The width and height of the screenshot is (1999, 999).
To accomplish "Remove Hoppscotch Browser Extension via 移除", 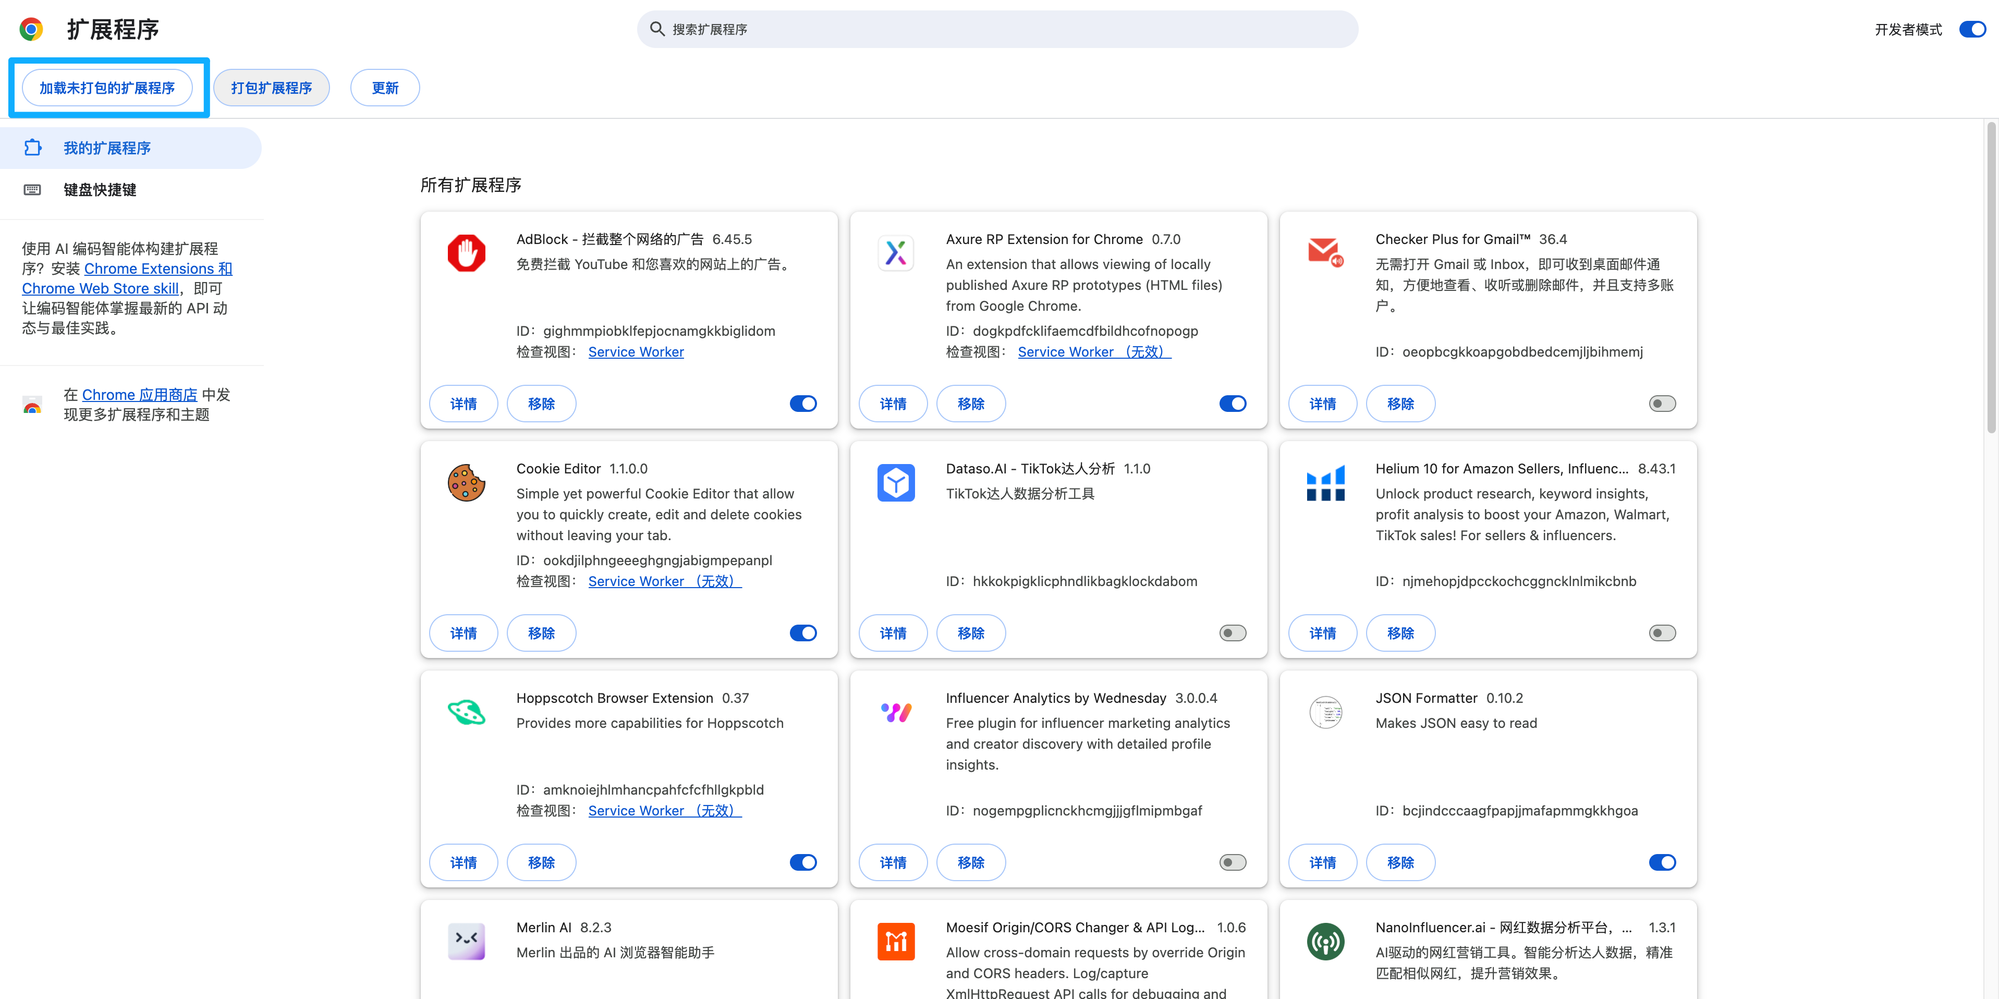I will point(542,862).
